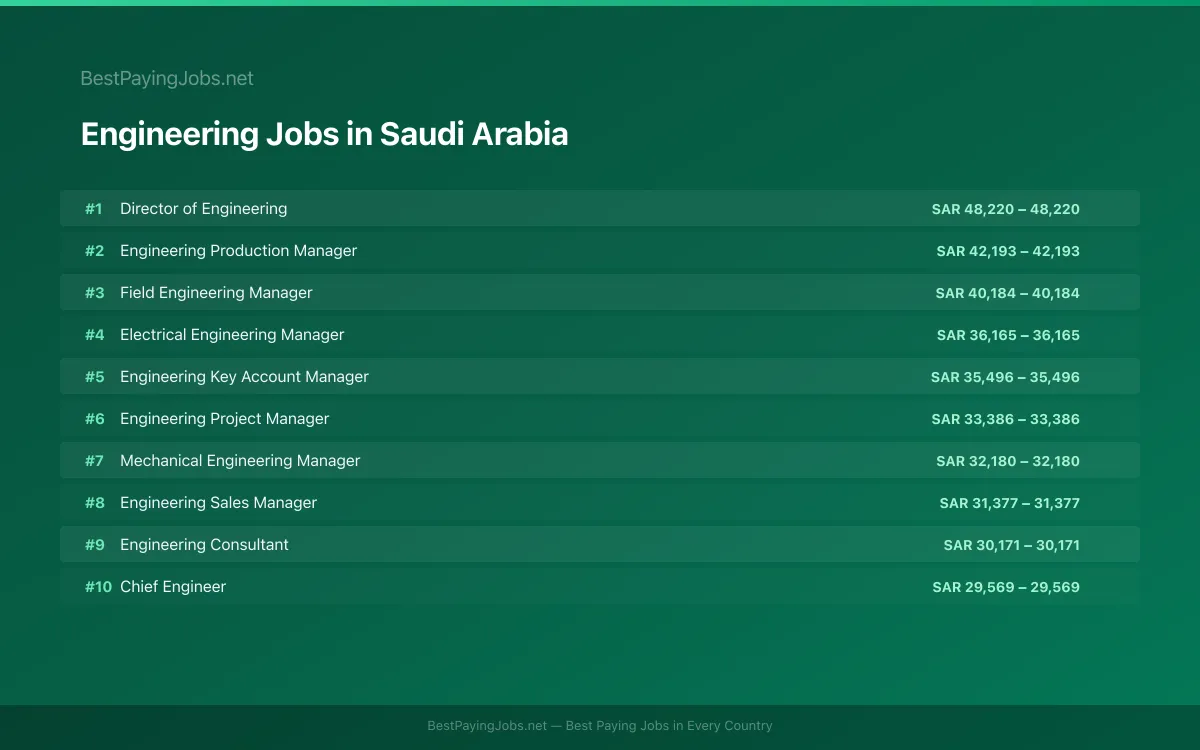The image size is (1200, 750).
Task: Click the #7 rank number
Action: click(x=94, y=461)
